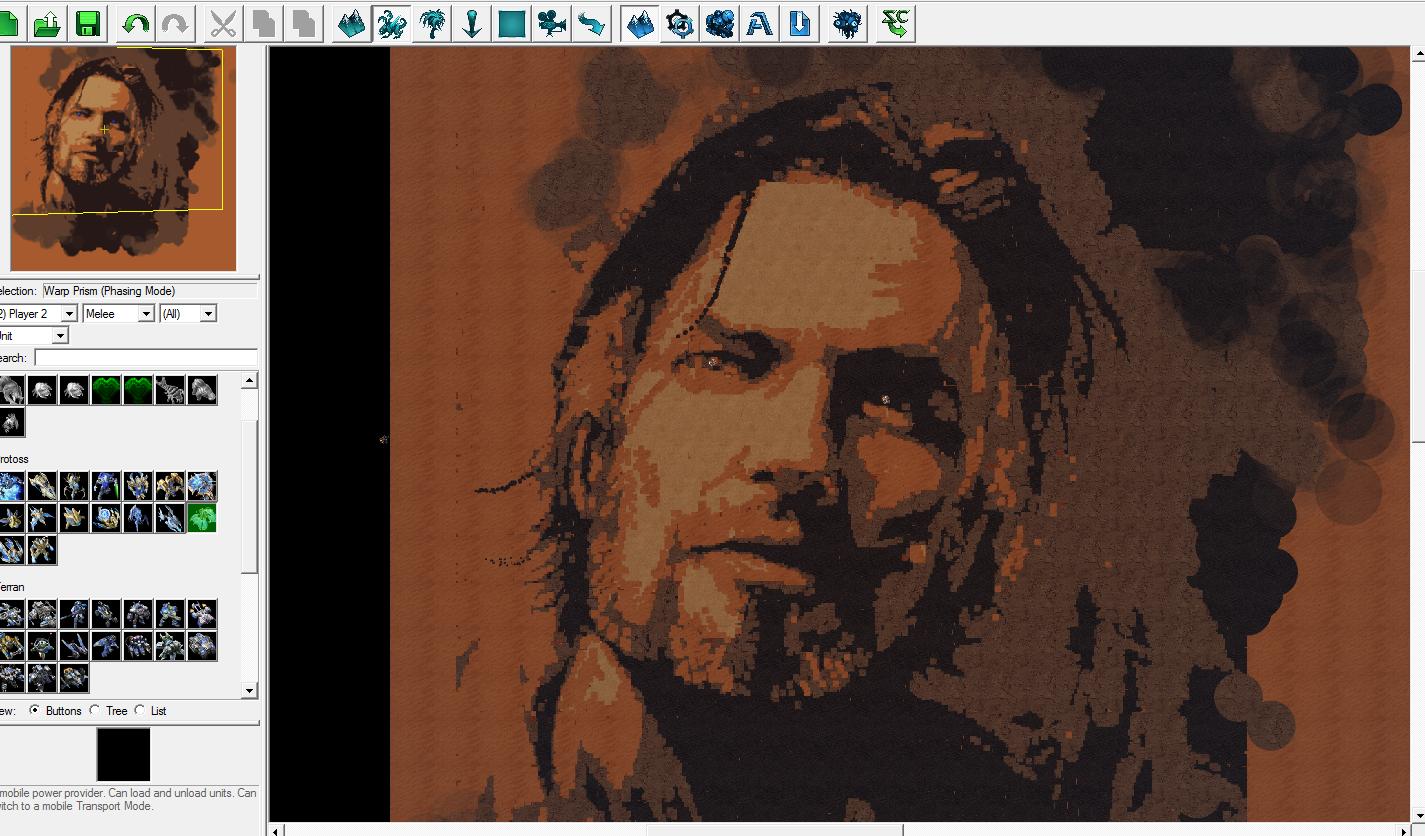Switch the palette view to List
This screenshot has height=836, width=1425.
pyautogui.click(x=151, y=711)
